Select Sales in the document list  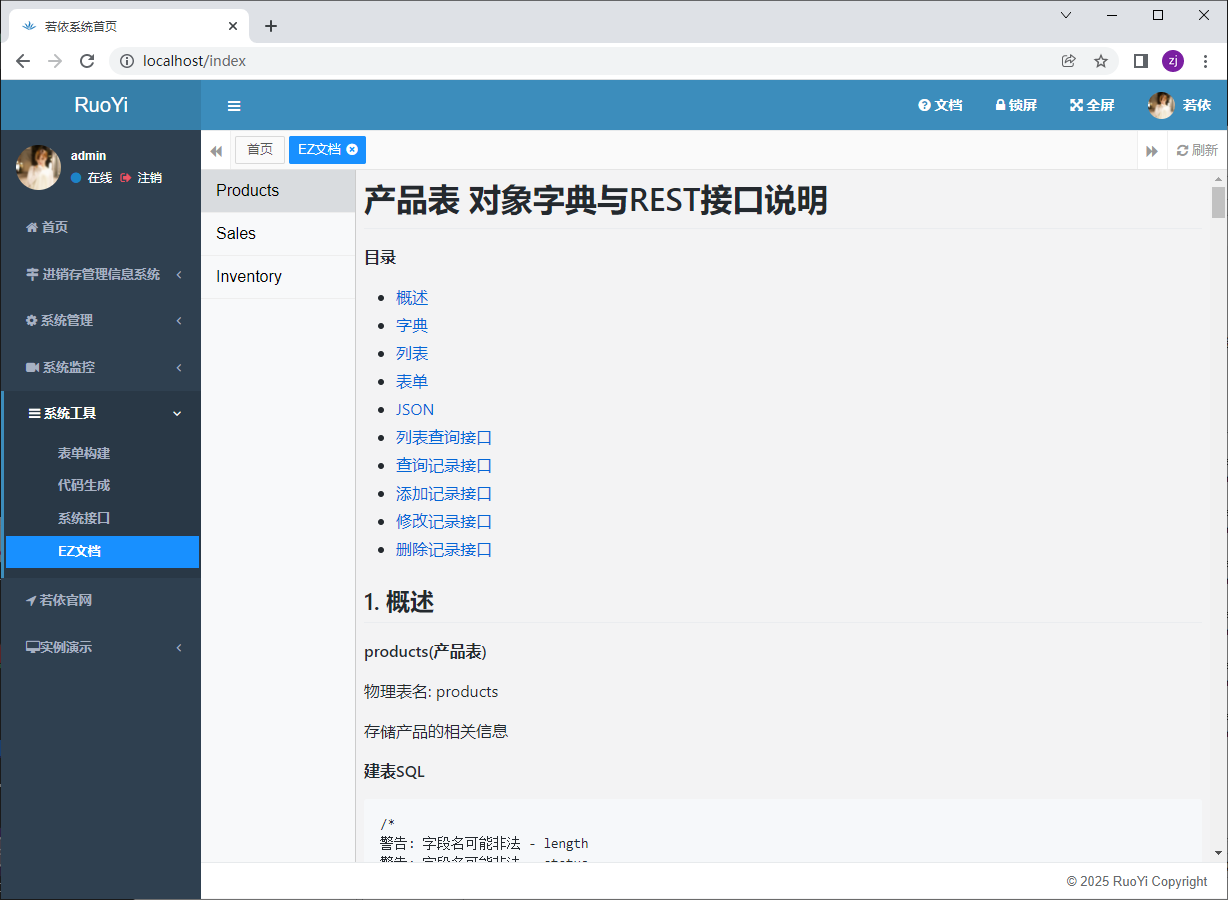coord(236,233)
